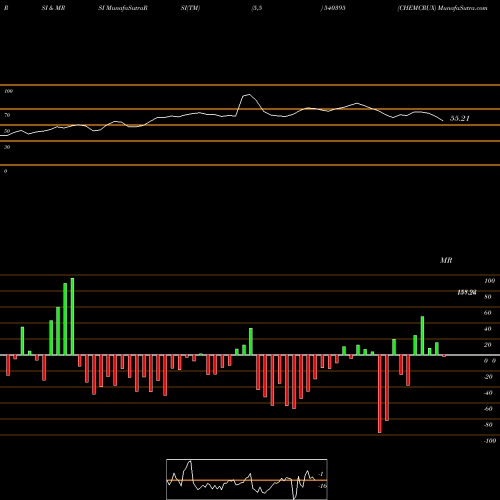Click the 80 label on MR right axis
This screenshot has height=500, width=500.
click(x=488, y=297)
